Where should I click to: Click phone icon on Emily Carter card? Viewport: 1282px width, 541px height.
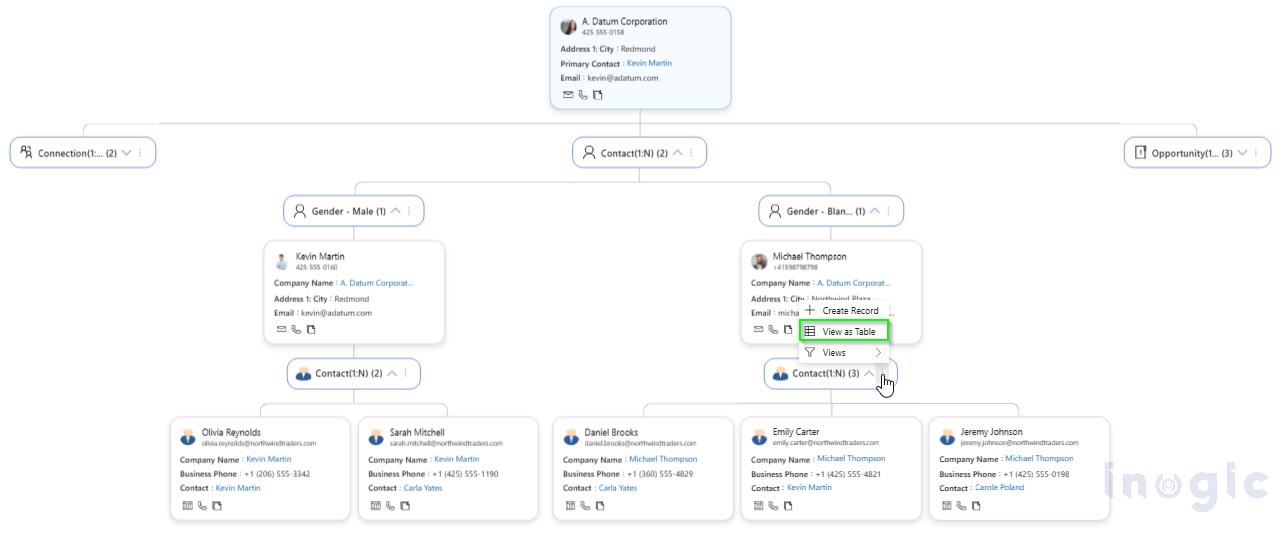pyautogui.click(x=773, y=505)
